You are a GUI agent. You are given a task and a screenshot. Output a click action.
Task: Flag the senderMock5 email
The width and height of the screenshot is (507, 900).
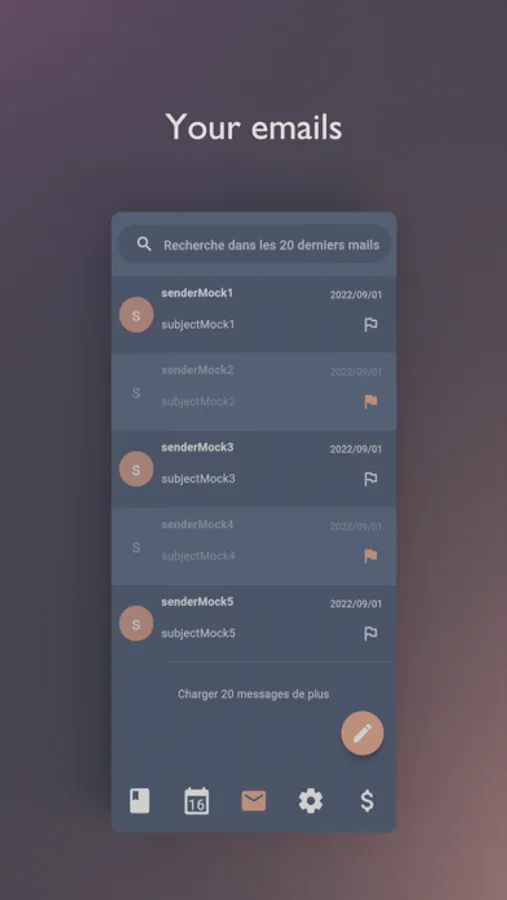pyautogui.click(x=371, y=633)
